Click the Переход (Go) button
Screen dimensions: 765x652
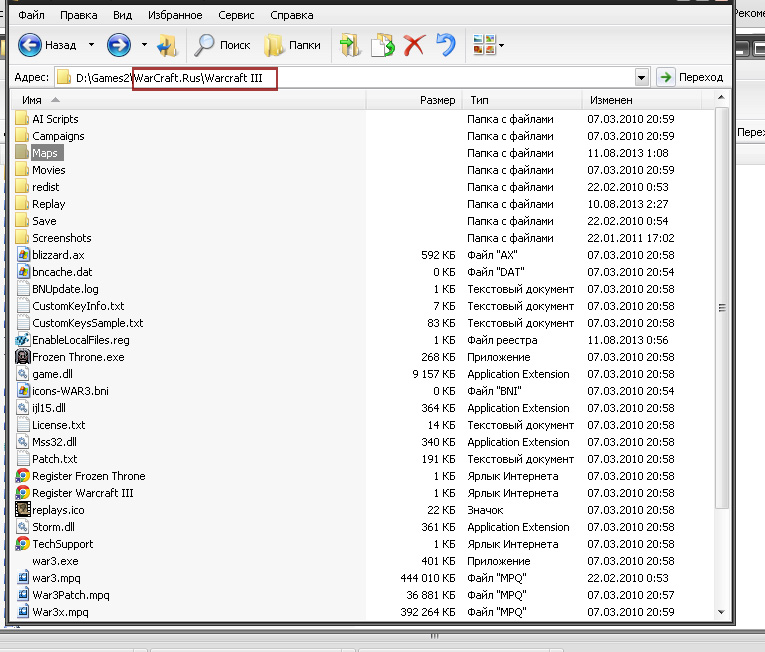(690, 77)
